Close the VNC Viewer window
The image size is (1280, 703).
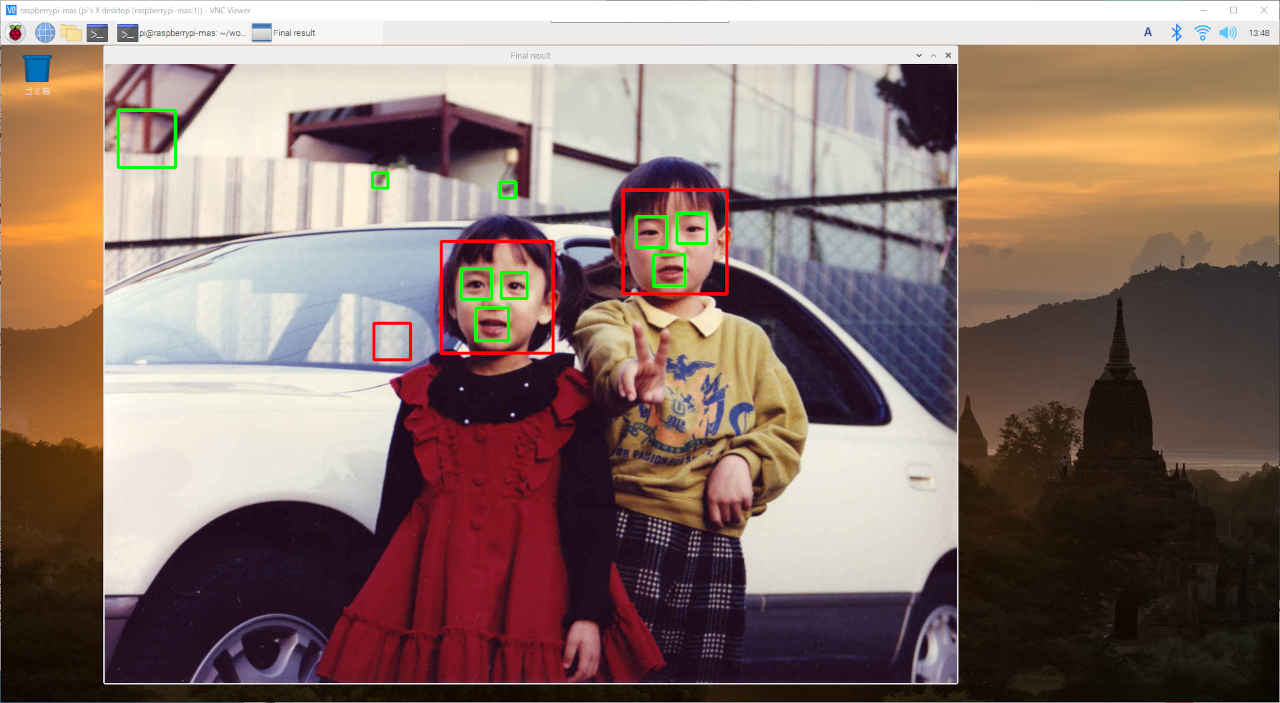coord(1262,10)
